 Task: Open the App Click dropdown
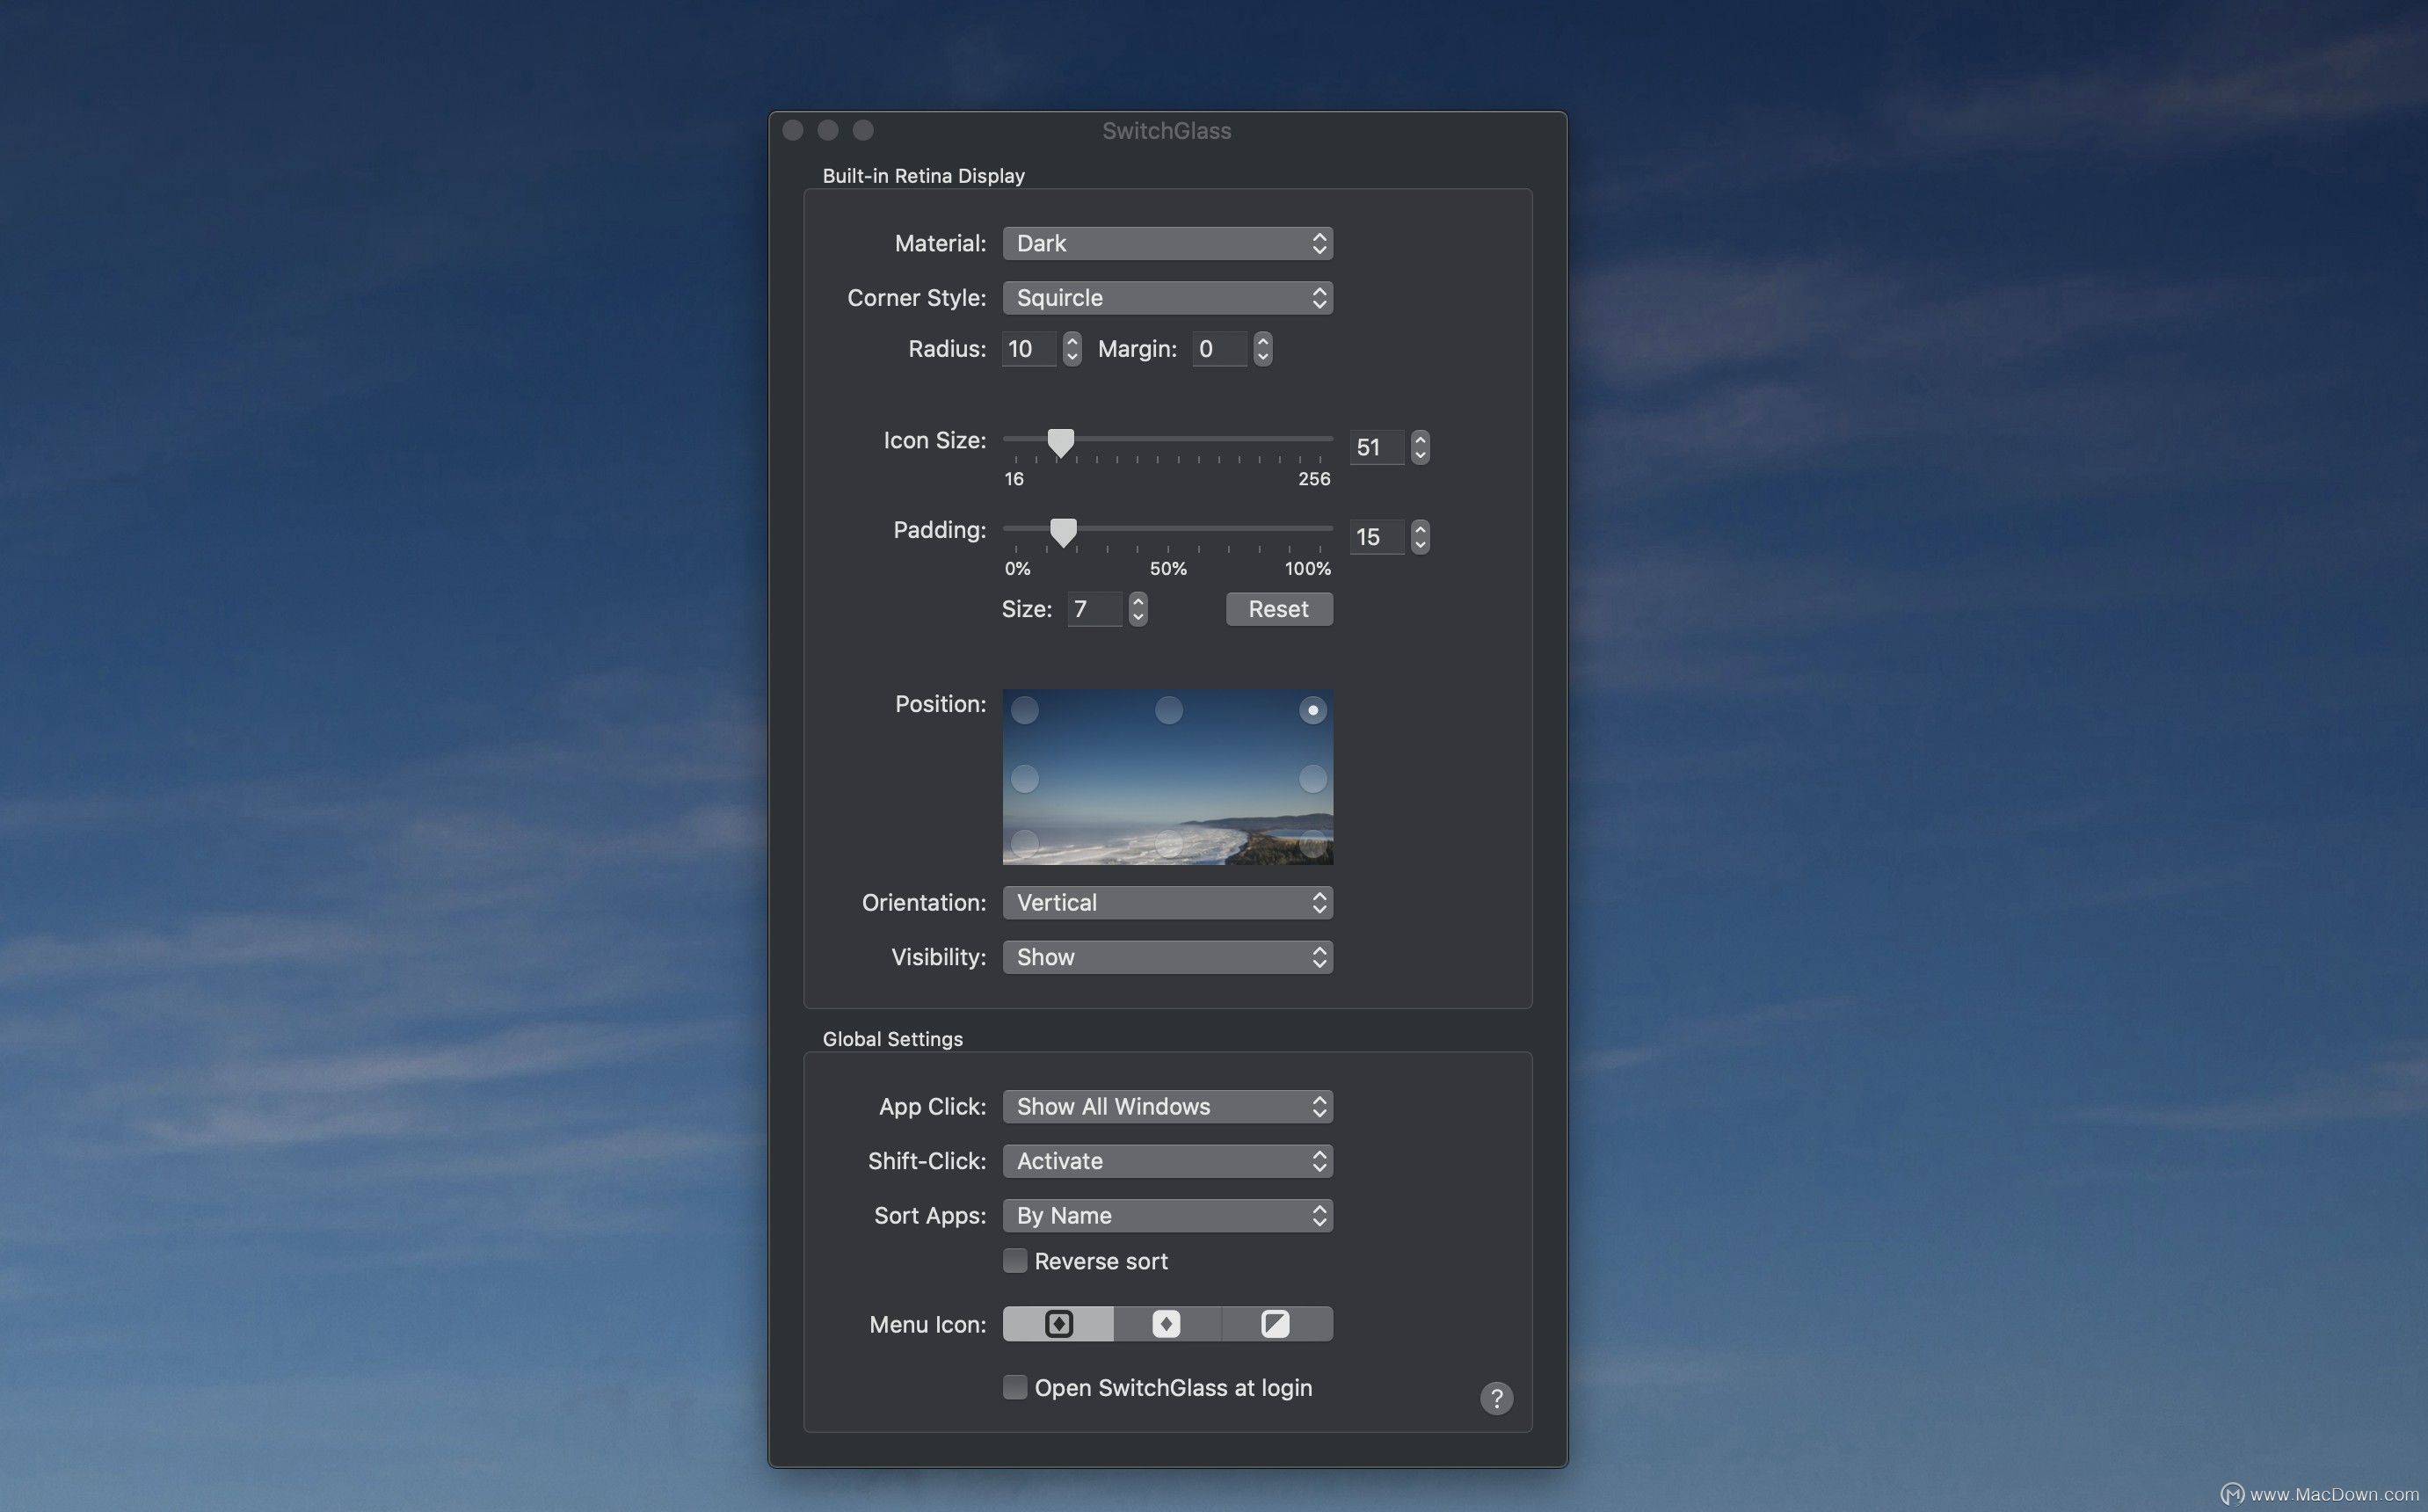click(1168, 1107)
